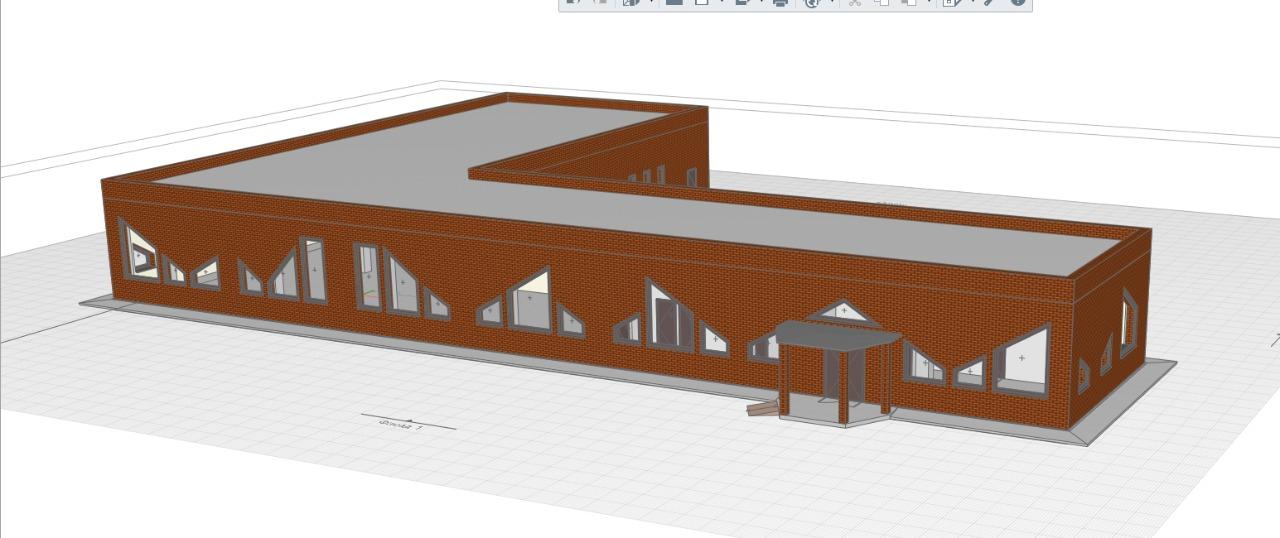This screenshot has height=538, width=1280.
Task: Click the tool icon left of the info icon
Action: pos(990,3)
